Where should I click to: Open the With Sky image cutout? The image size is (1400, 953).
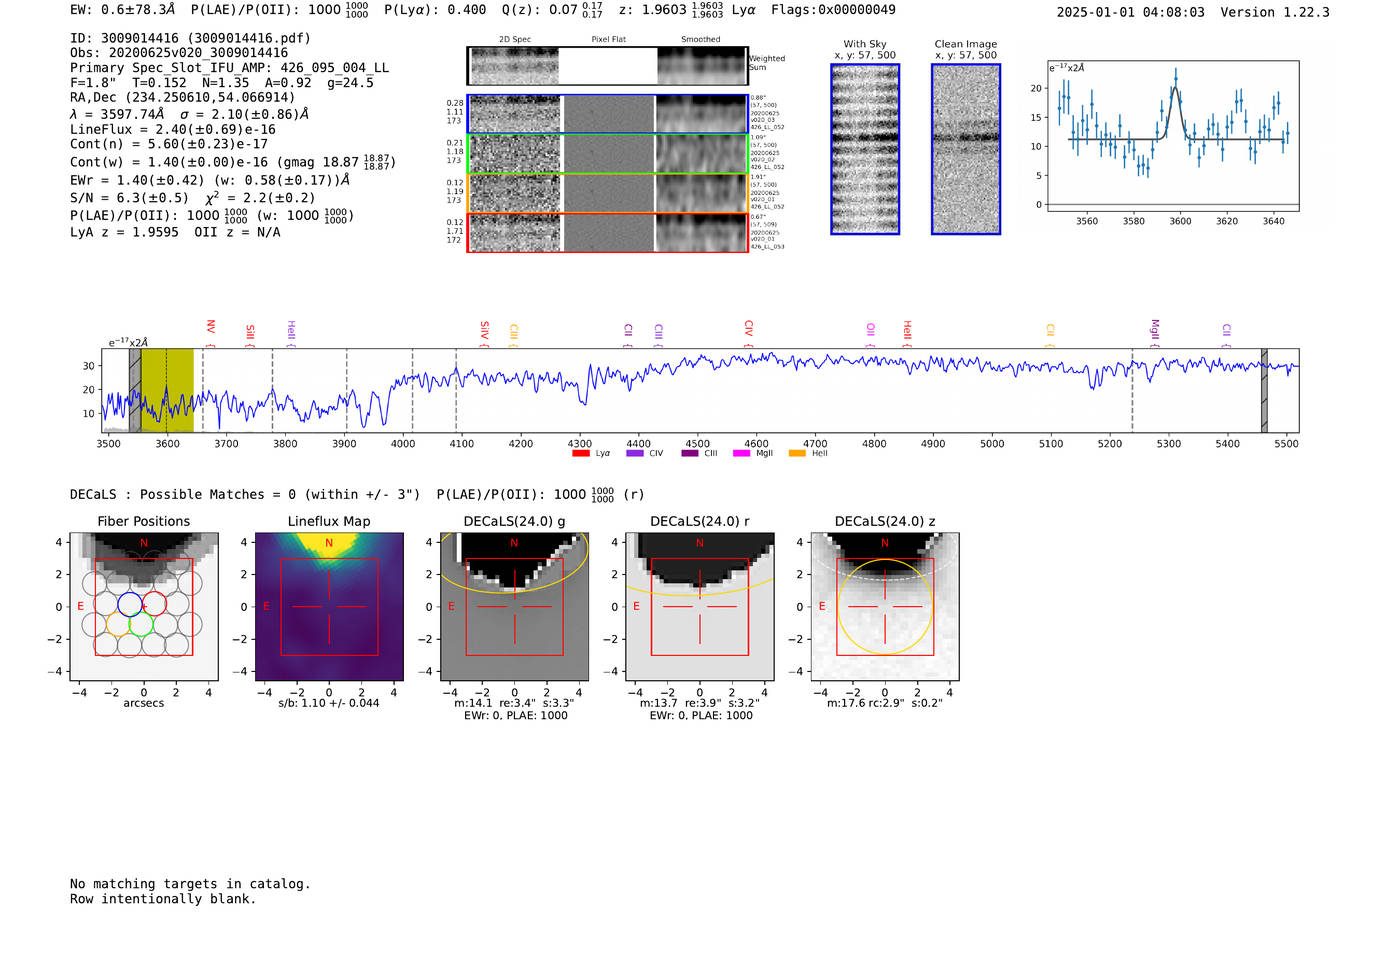click(865, 150)
